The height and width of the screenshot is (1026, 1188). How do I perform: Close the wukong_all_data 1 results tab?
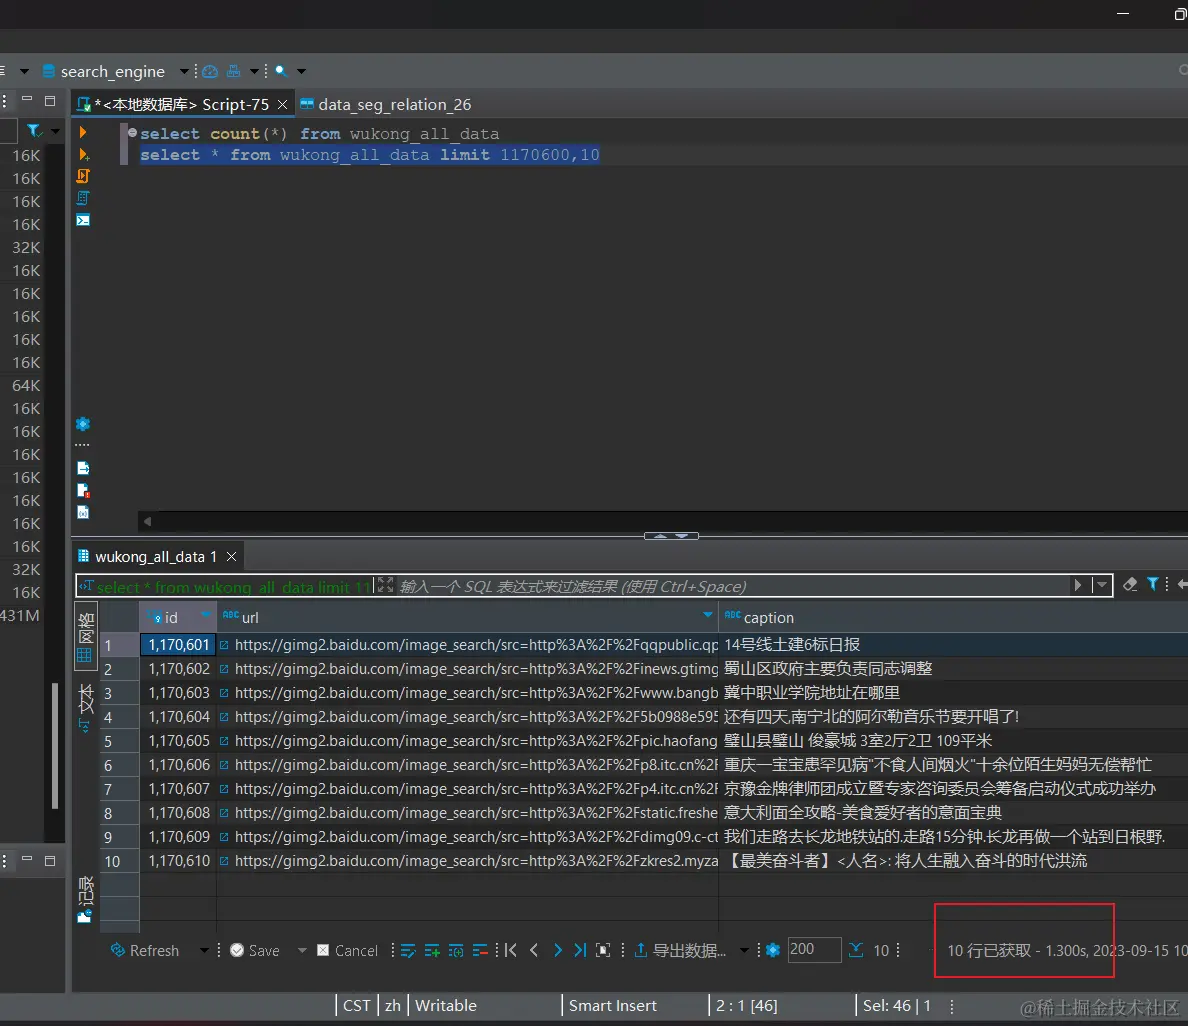232,557
